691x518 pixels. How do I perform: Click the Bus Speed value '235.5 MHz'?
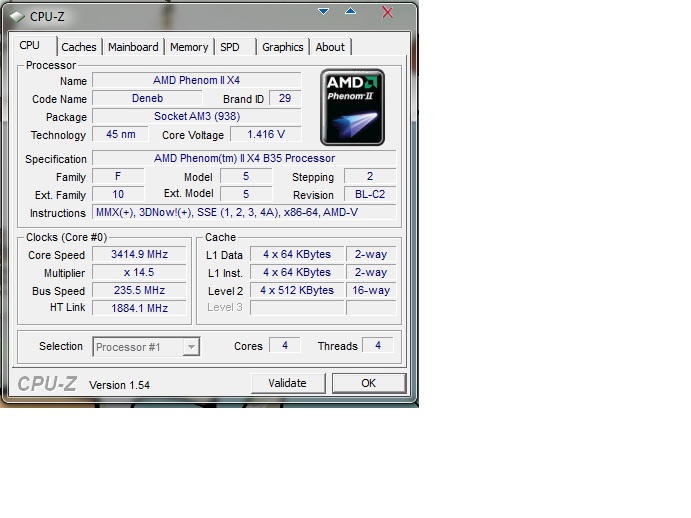point(139,291)
